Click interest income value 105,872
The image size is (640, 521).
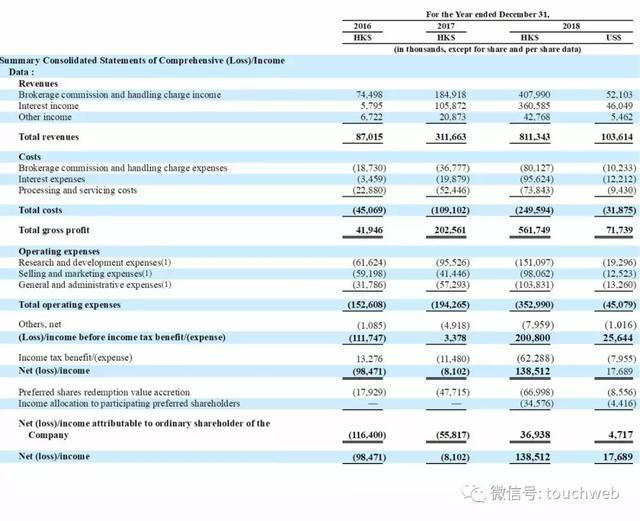[x=450, y=106]
